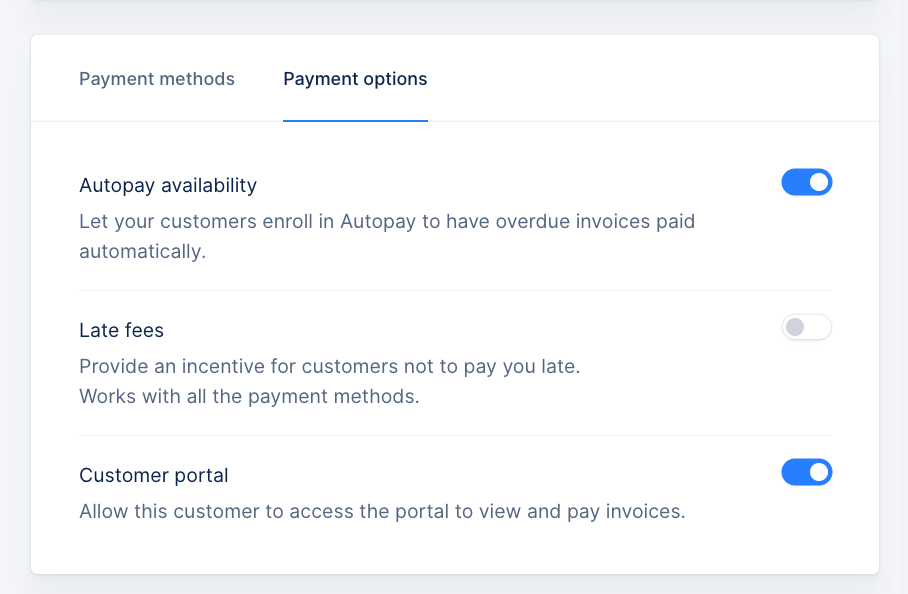Screen dimensions: 908x594
Task: Click the Customer portal heading
Action: click(x=154, y=475)
